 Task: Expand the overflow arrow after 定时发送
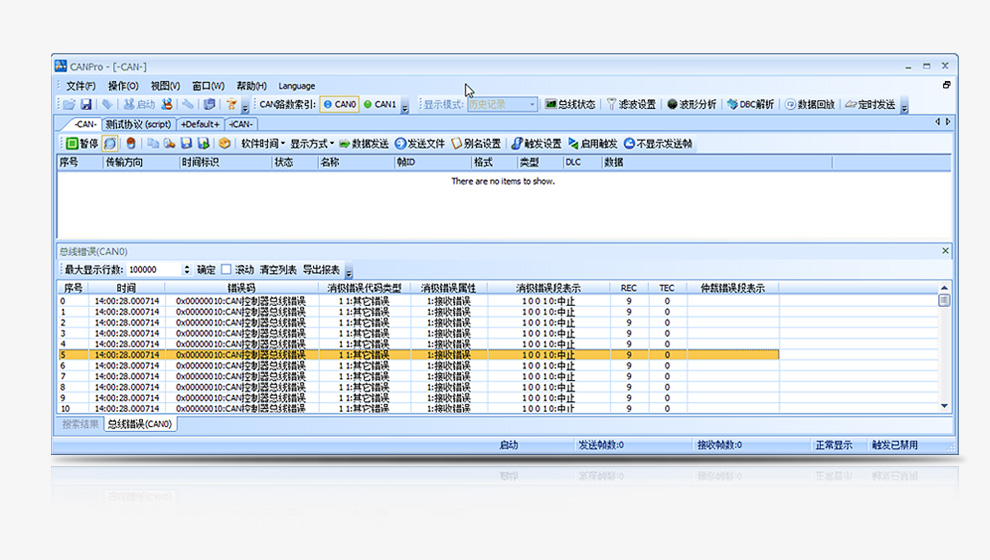(904, 107)
